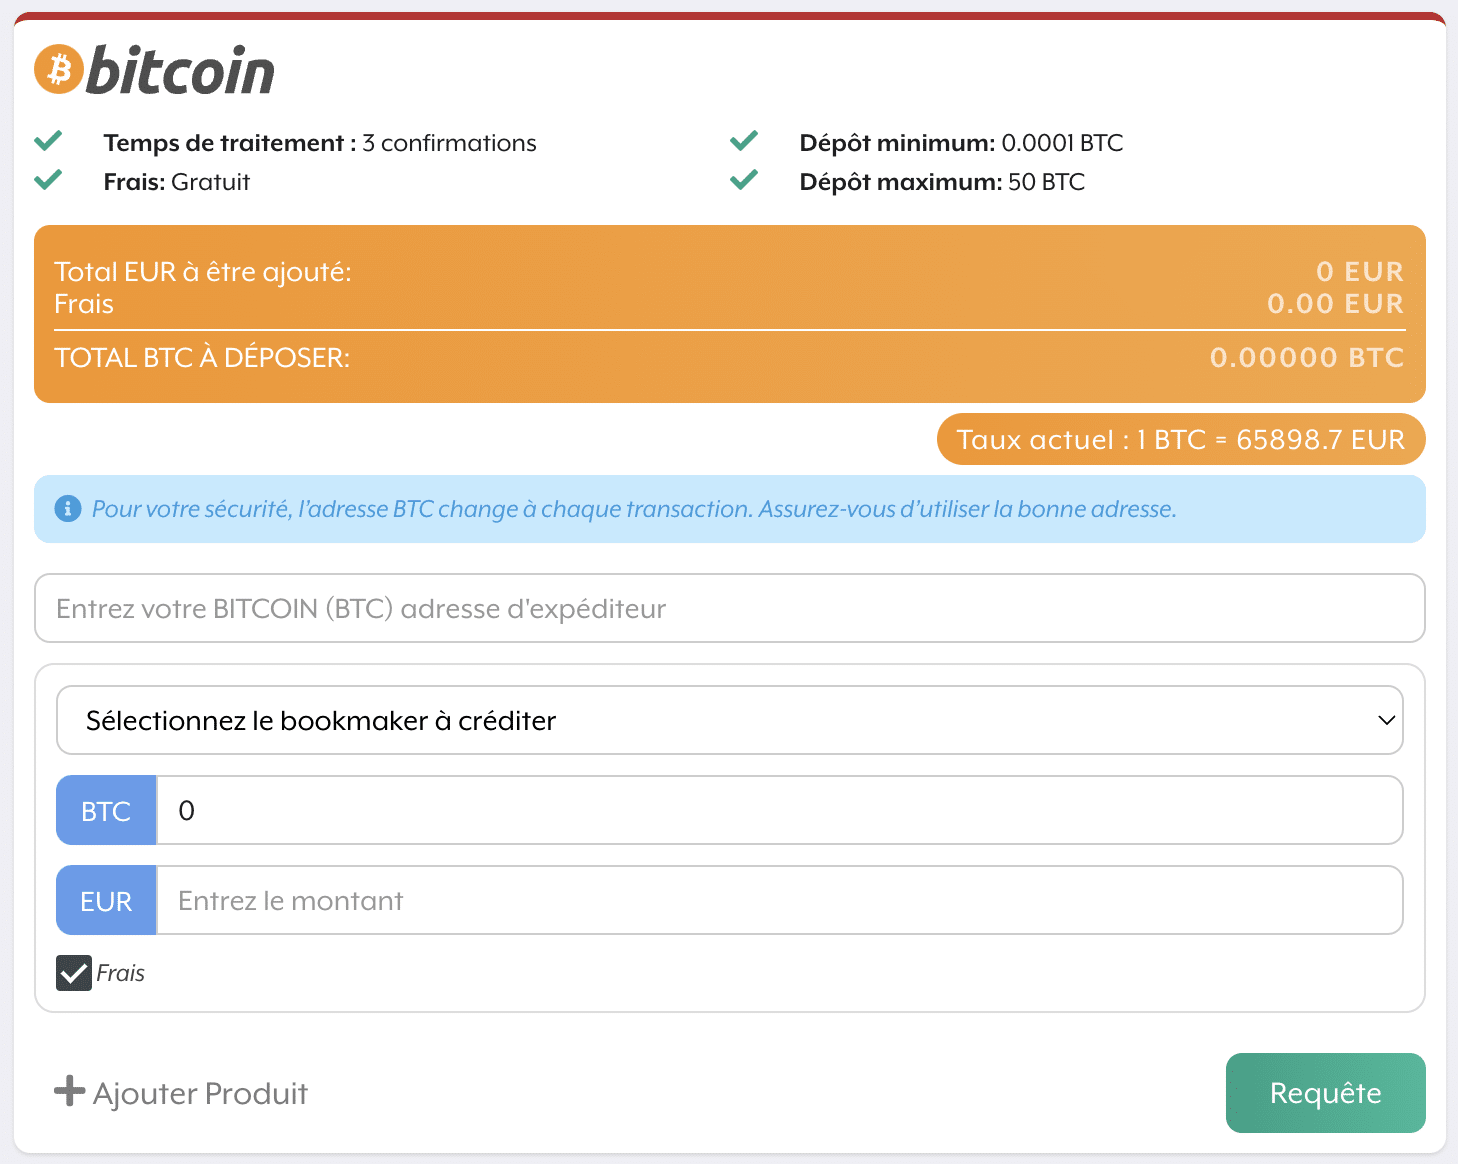Click the blue EUR currency label
This screenshot has height=1164, width=1458.
[106, 900]
